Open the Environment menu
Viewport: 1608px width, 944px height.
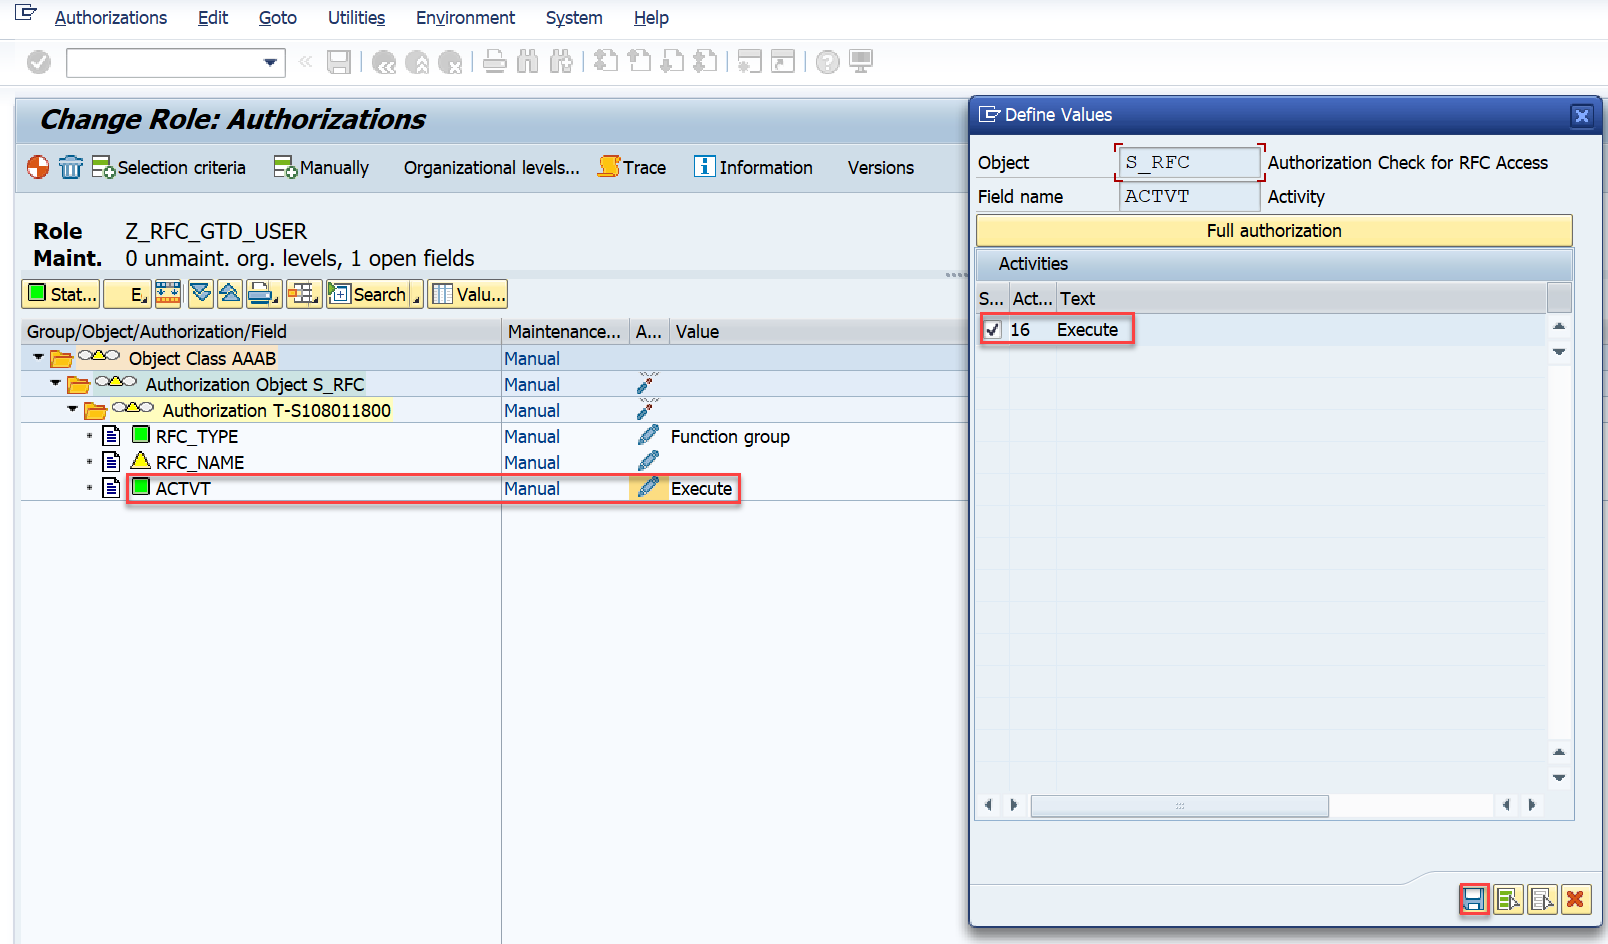[x=465, y=18]
